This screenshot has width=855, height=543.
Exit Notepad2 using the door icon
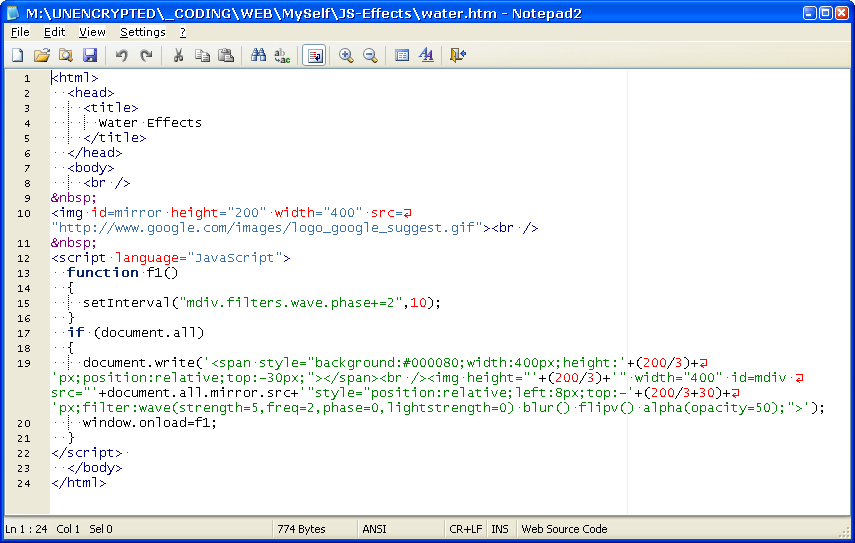coord(457,55)
